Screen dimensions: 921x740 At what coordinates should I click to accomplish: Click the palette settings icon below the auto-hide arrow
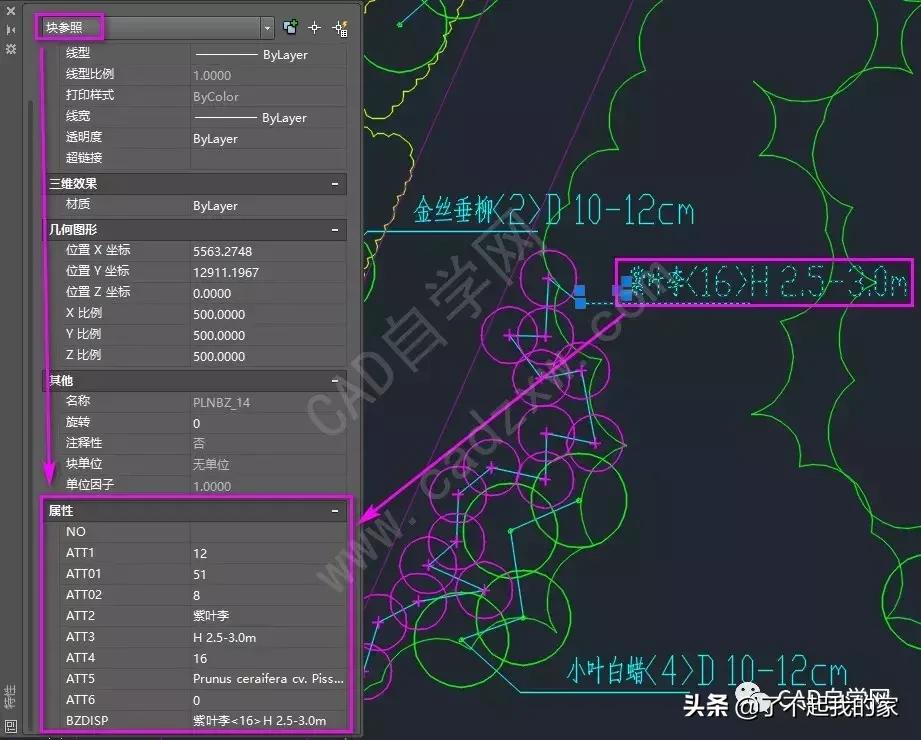(11, 48)
